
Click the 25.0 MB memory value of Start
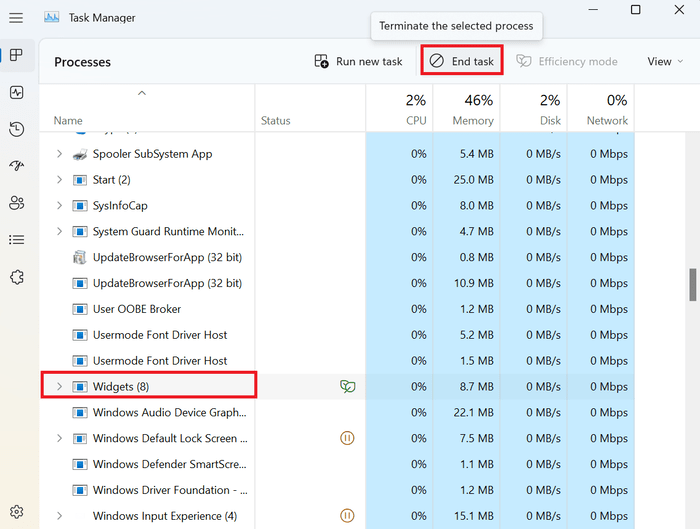(x=474, y=180)
